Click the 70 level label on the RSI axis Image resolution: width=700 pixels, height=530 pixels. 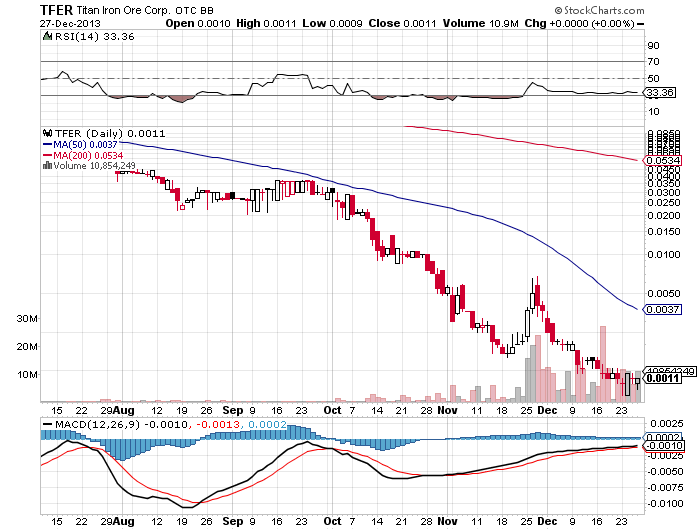pos(653,62)
